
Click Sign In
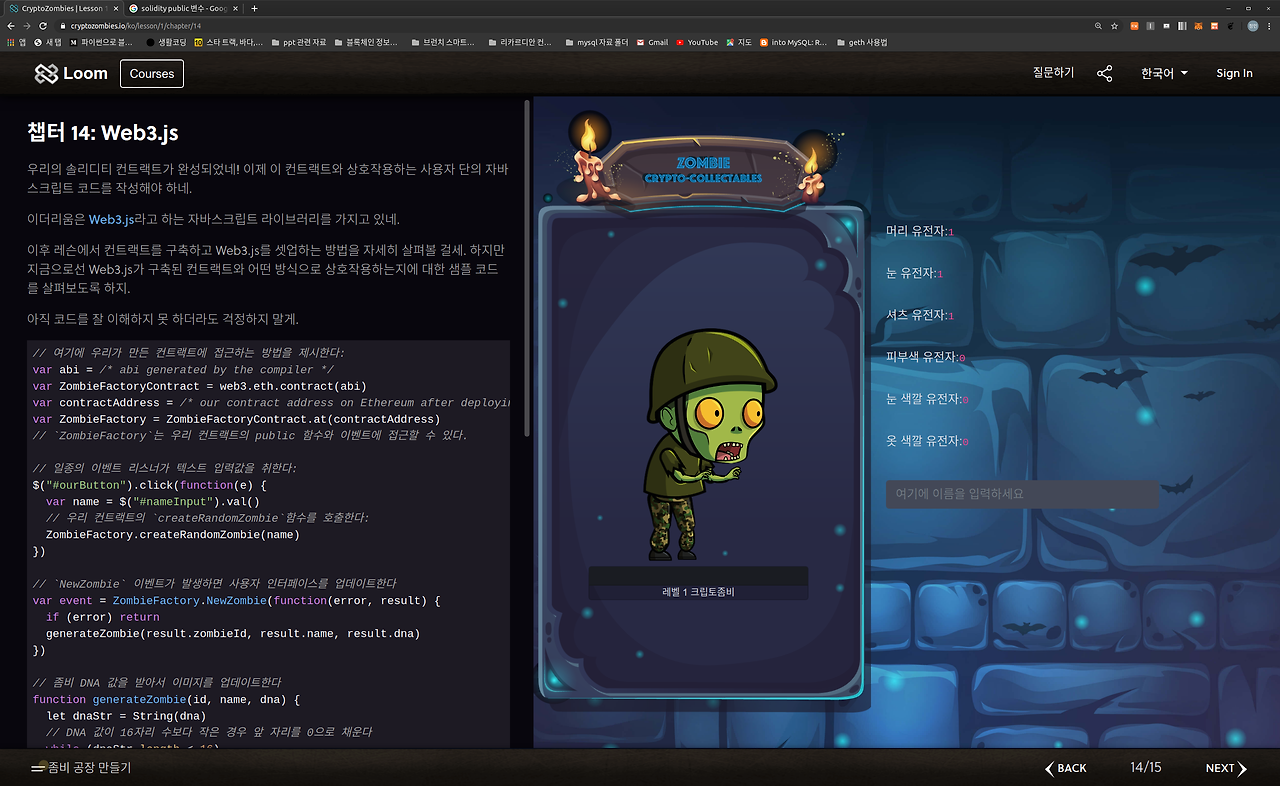tap(1234, 73)
